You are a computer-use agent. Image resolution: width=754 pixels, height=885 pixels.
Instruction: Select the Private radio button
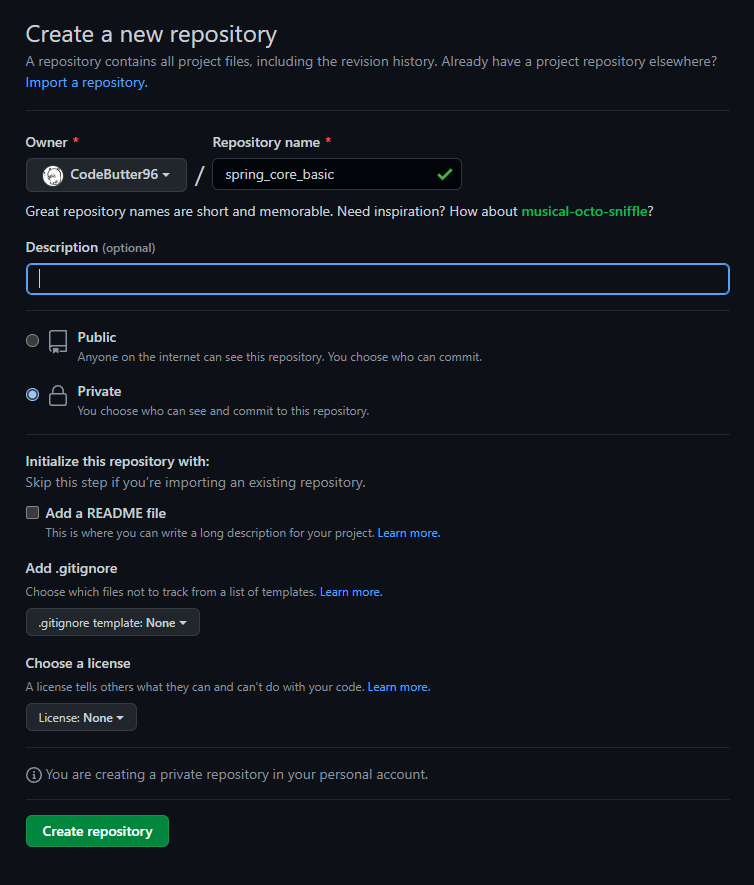point(33,395)
